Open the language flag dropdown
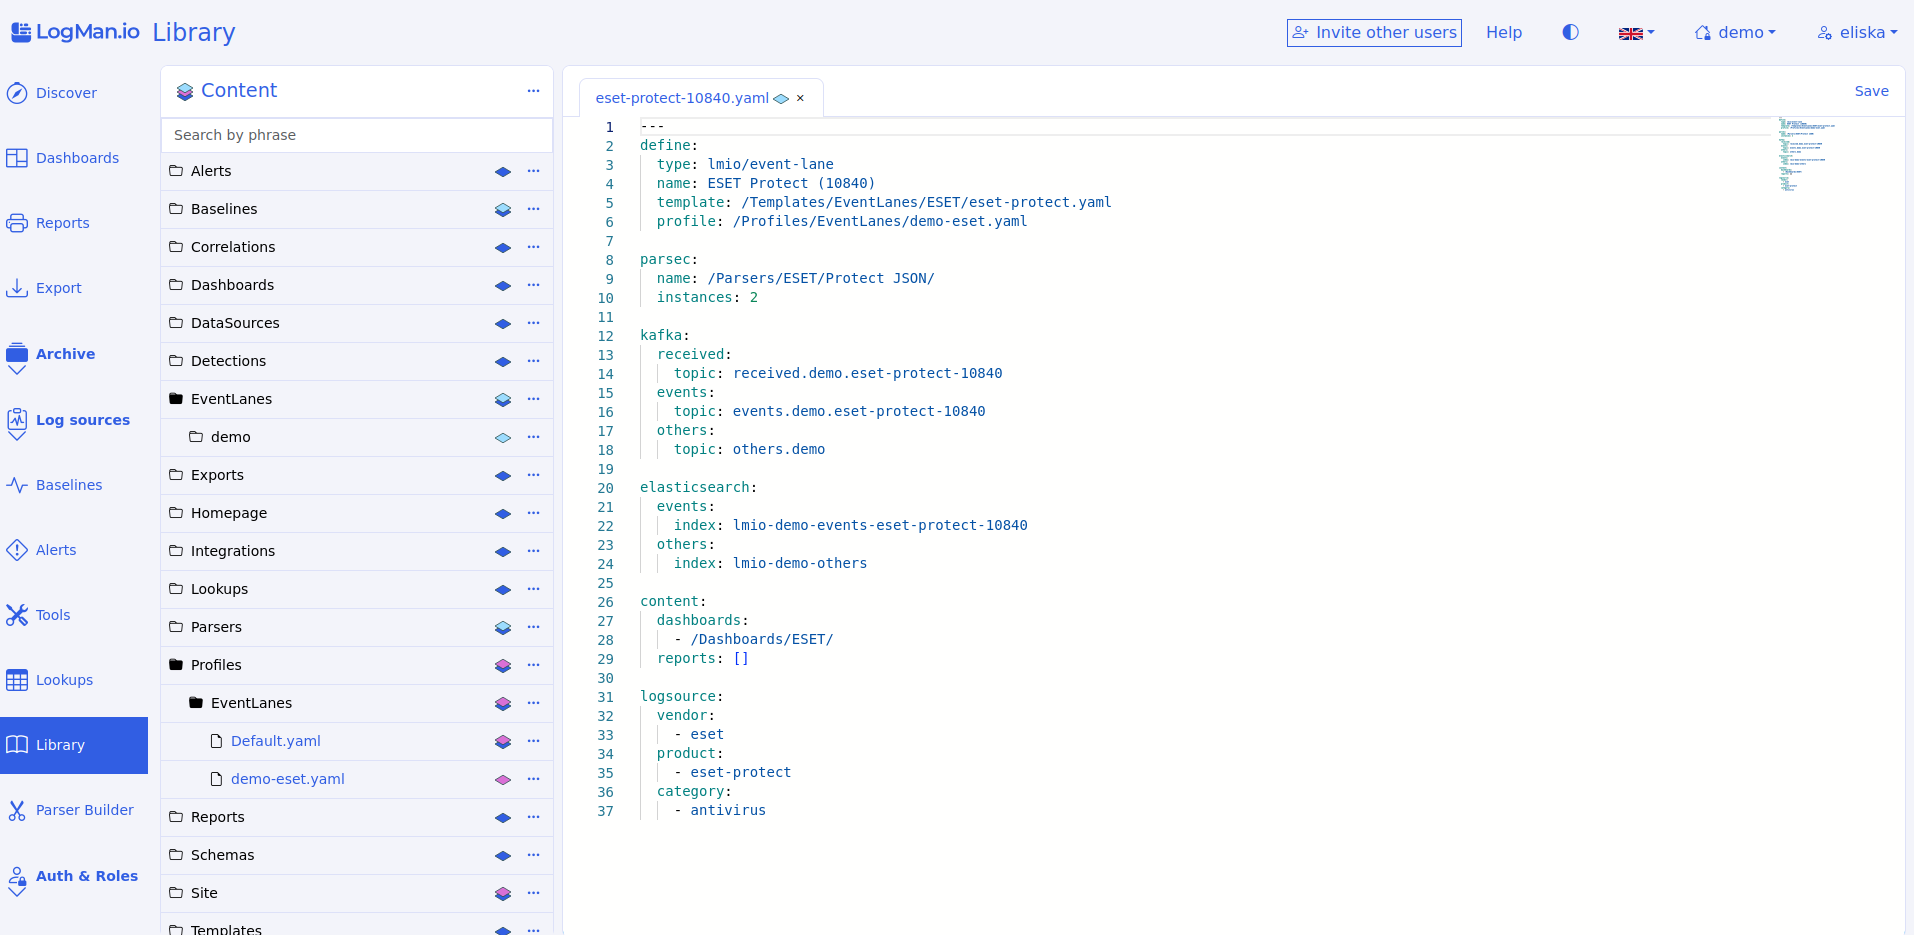The height and width of the screenshot is (935, 1914). click(x=1636, y=33)
